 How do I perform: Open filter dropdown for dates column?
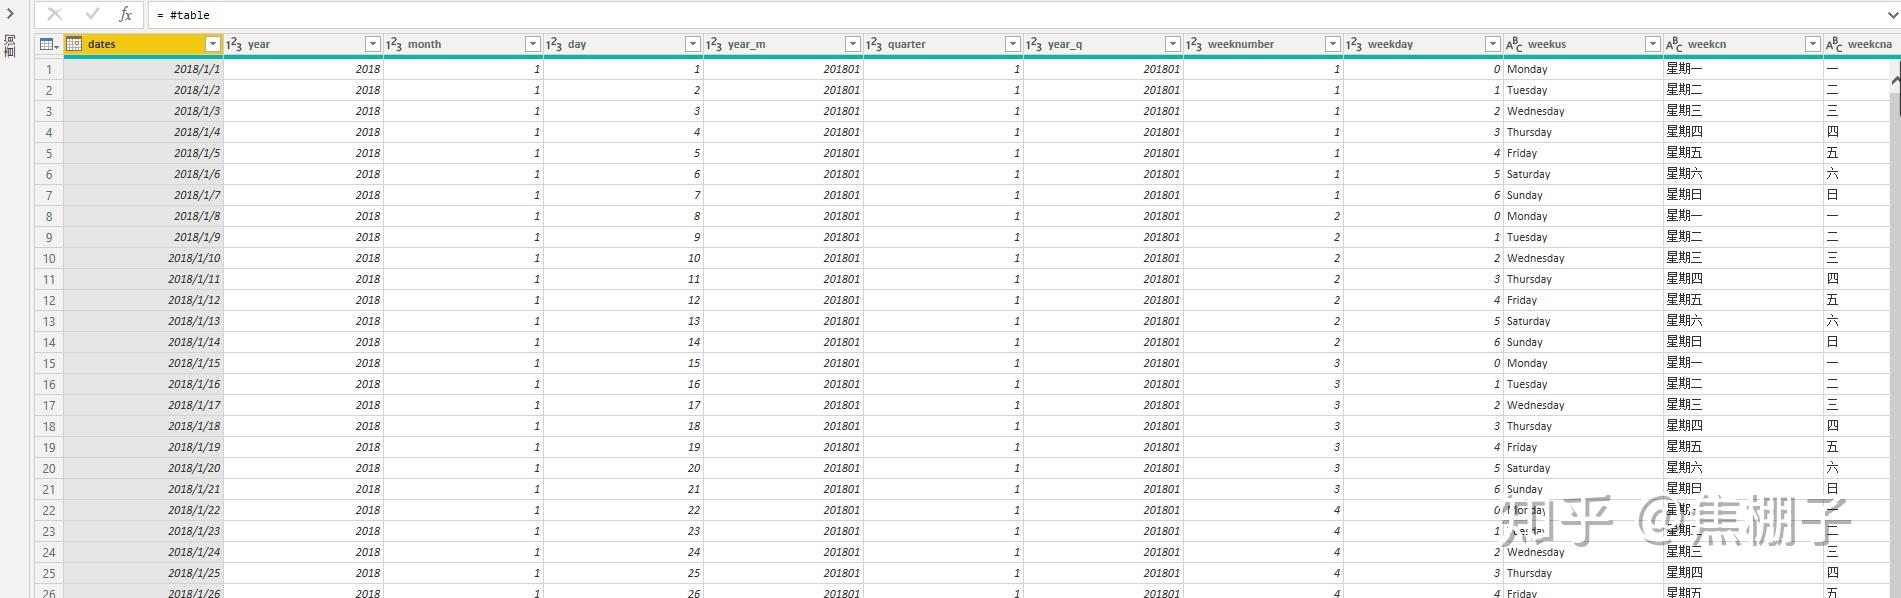(212, 44)
